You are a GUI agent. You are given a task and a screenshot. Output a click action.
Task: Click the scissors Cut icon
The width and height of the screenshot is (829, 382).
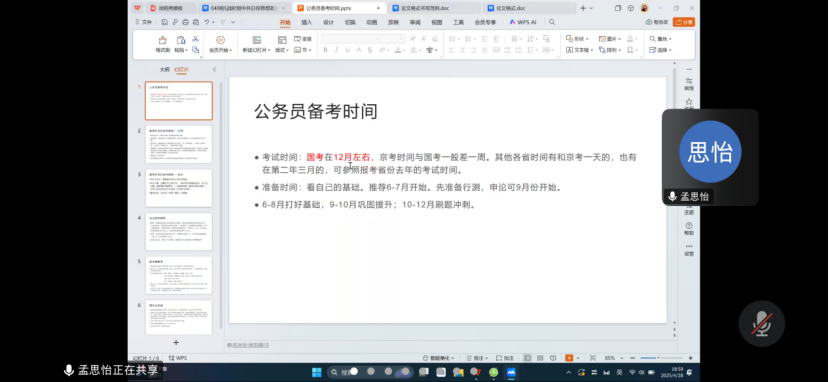tap(195, 39)
